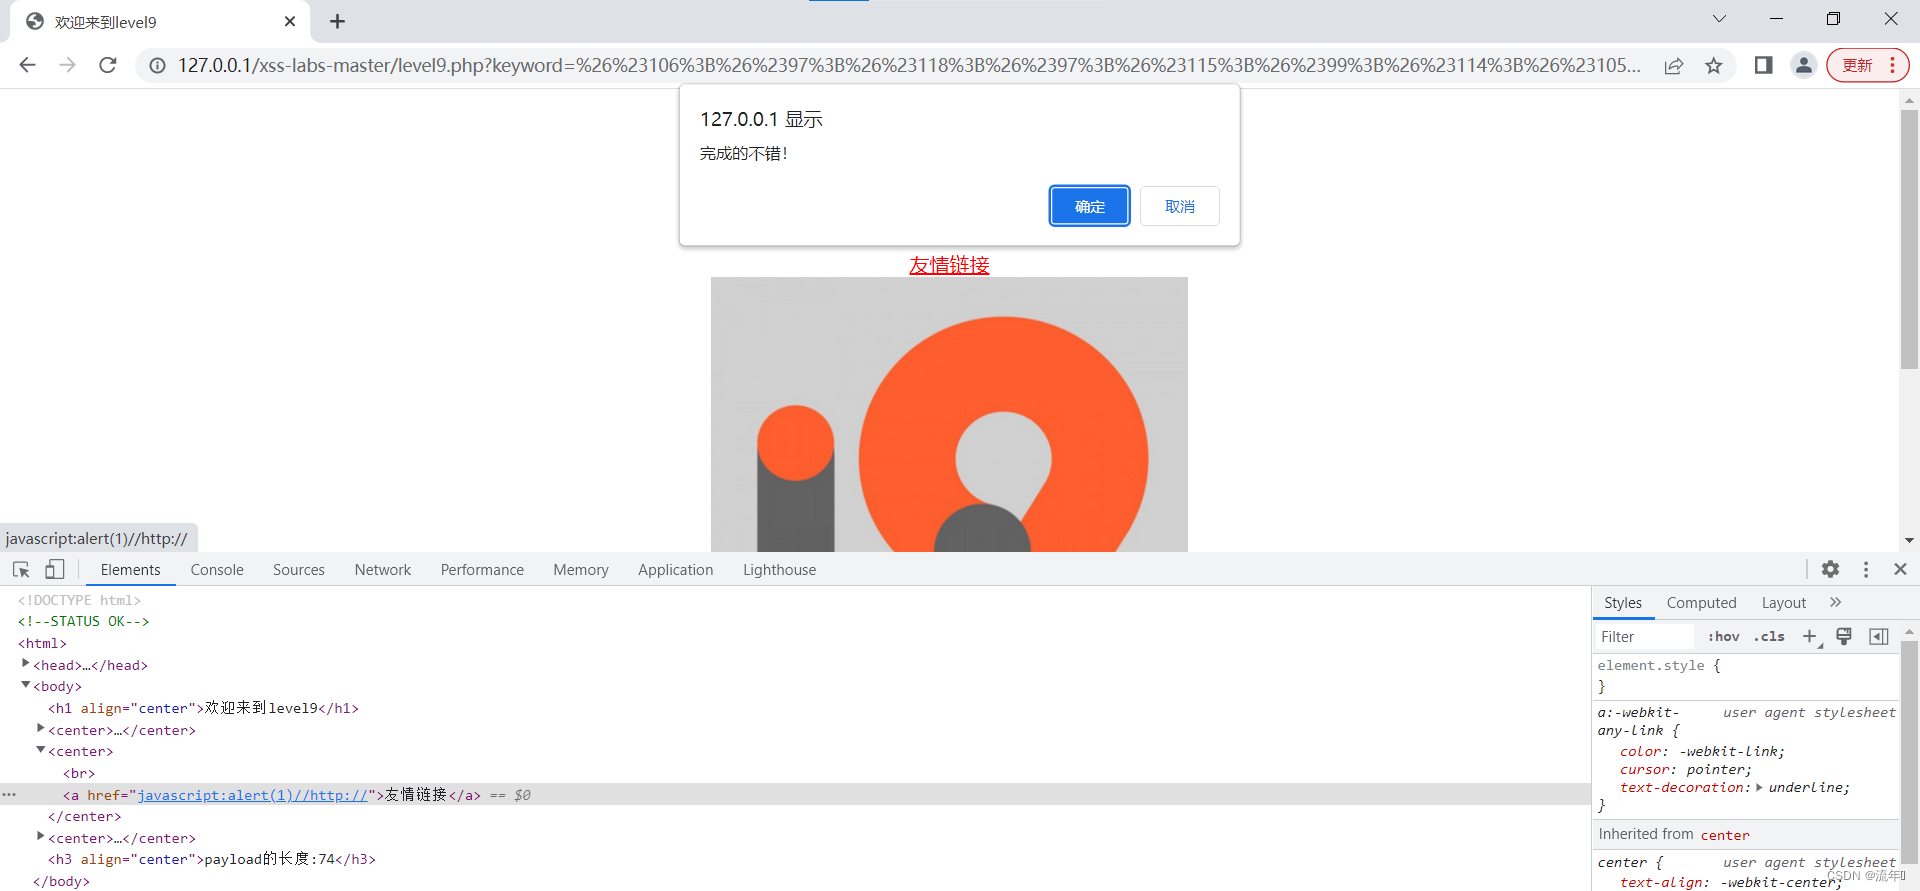Open the Sources tab
This screenshot has height=891, width=1920.
[x=299, y=569]
